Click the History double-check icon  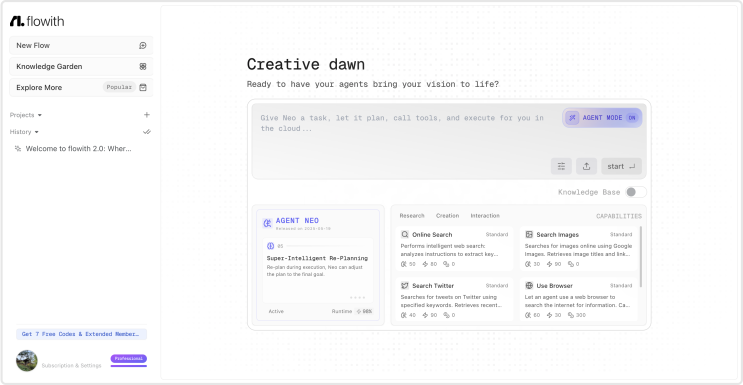point(147,132)
